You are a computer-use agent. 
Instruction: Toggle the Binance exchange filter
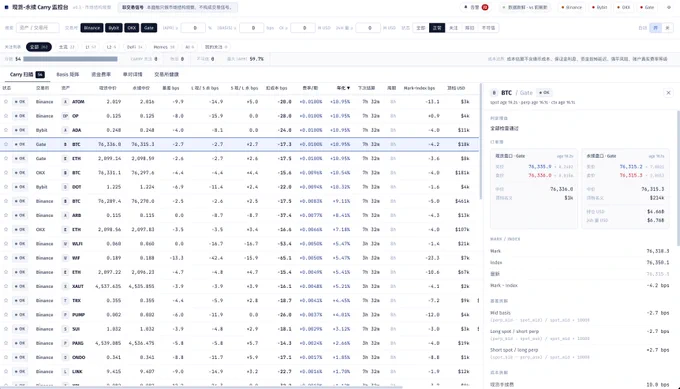click(x=92, y=28)
